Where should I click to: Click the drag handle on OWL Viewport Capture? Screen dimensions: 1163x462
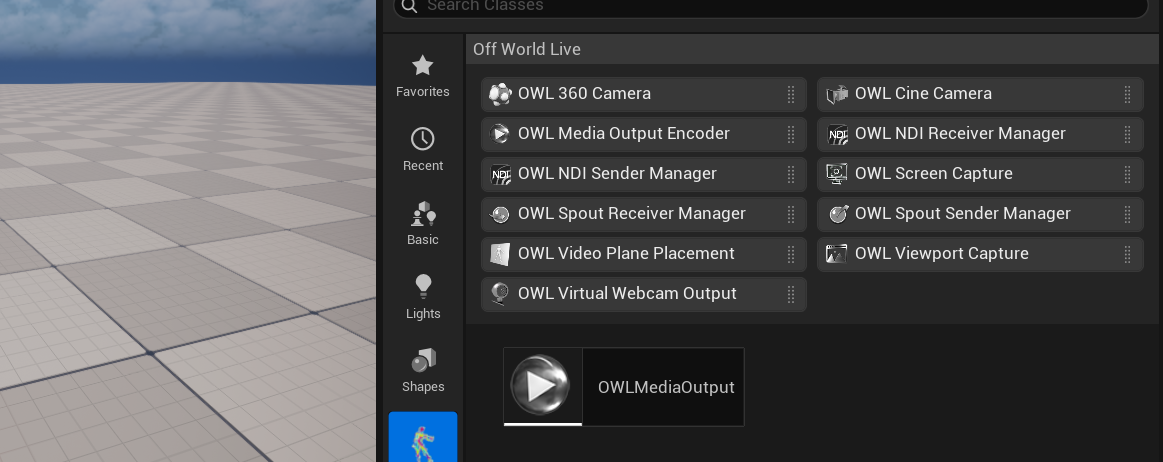click(1127, 254)
